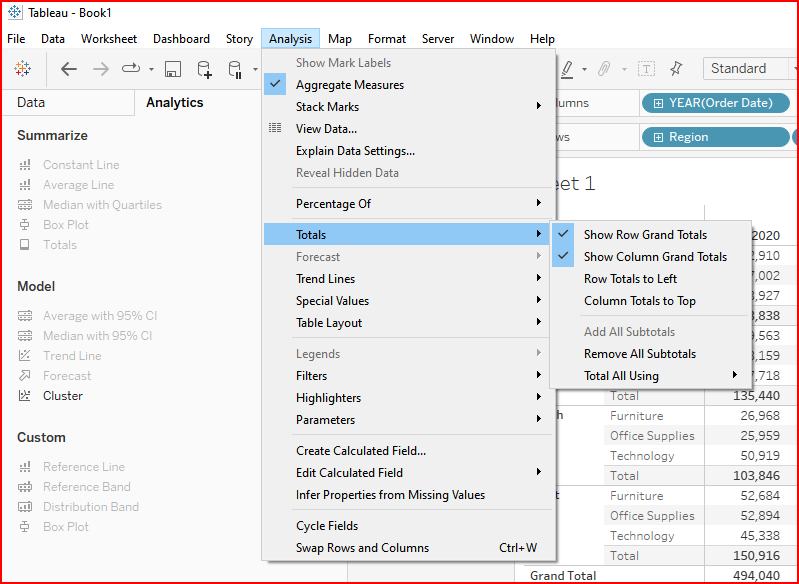Click the Cluster icon in Model section
Screen dimensions: 799x584
pos(24,395)
